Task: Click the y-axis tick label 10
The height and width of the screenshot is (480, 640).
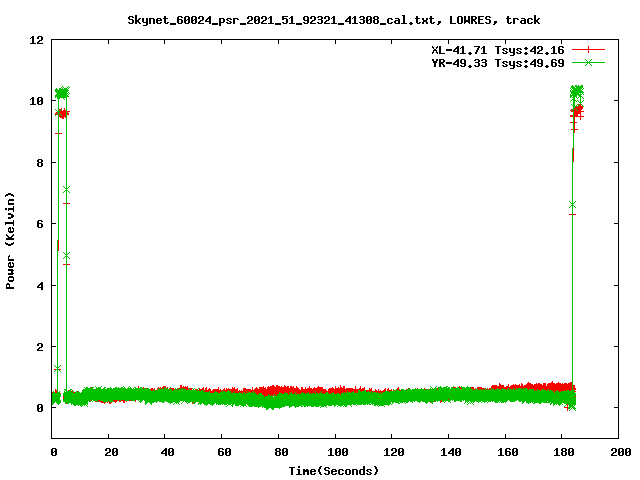Action: tap(36, 101)
